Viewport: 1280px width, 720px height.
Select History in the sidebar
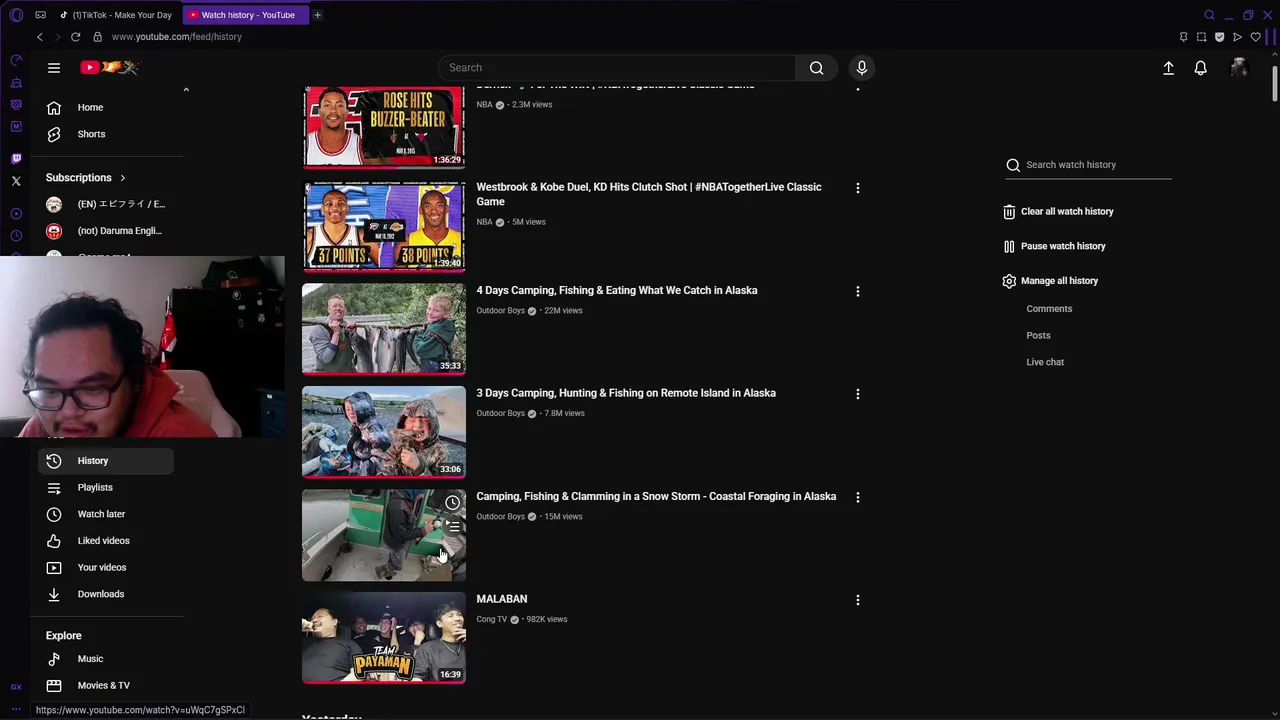tap(106, 461)
